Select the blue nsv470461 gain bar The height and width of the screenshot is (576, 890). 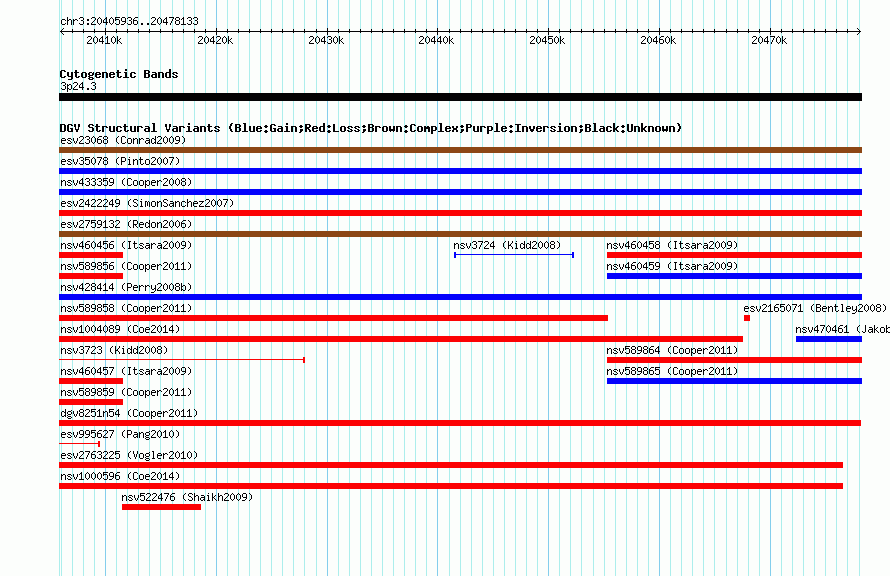pyautogui.click(x=829, y=339)
